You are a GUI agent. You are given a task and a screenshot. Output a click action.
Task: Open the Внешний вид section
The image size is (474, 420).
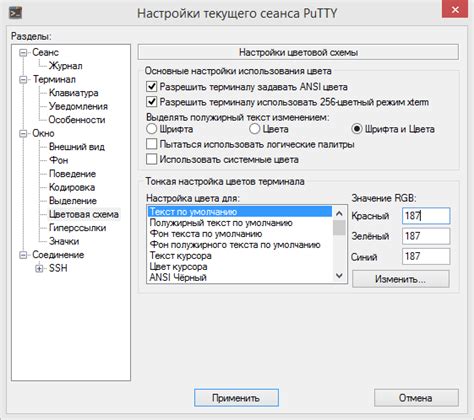pyautogui.click(x=77, y=147)
